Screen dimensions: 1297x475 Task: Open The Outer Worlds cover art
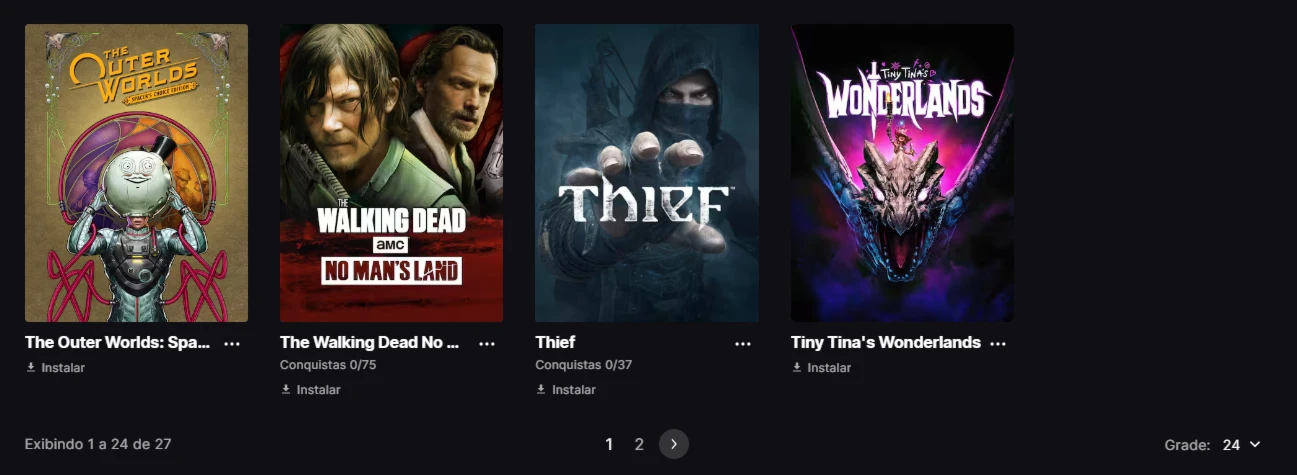point(136,173)
